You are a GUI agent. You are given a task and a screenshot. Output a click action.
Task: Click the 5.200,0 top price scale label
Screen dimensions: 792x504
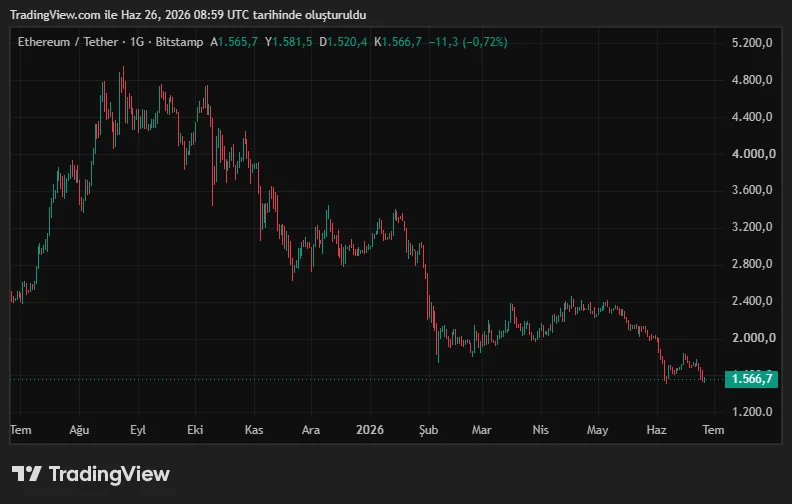pyautogui.click(x=752, y=42)
